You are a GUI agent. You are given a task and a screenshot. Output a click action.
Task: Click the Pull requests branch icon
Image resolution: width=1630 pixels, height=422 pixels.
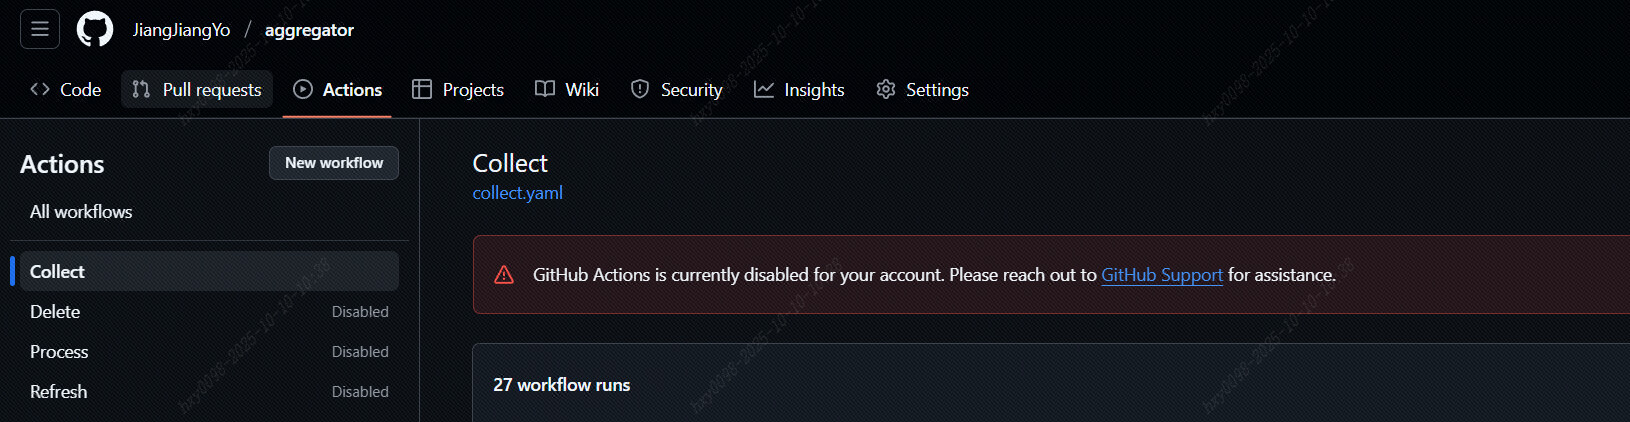141,89
